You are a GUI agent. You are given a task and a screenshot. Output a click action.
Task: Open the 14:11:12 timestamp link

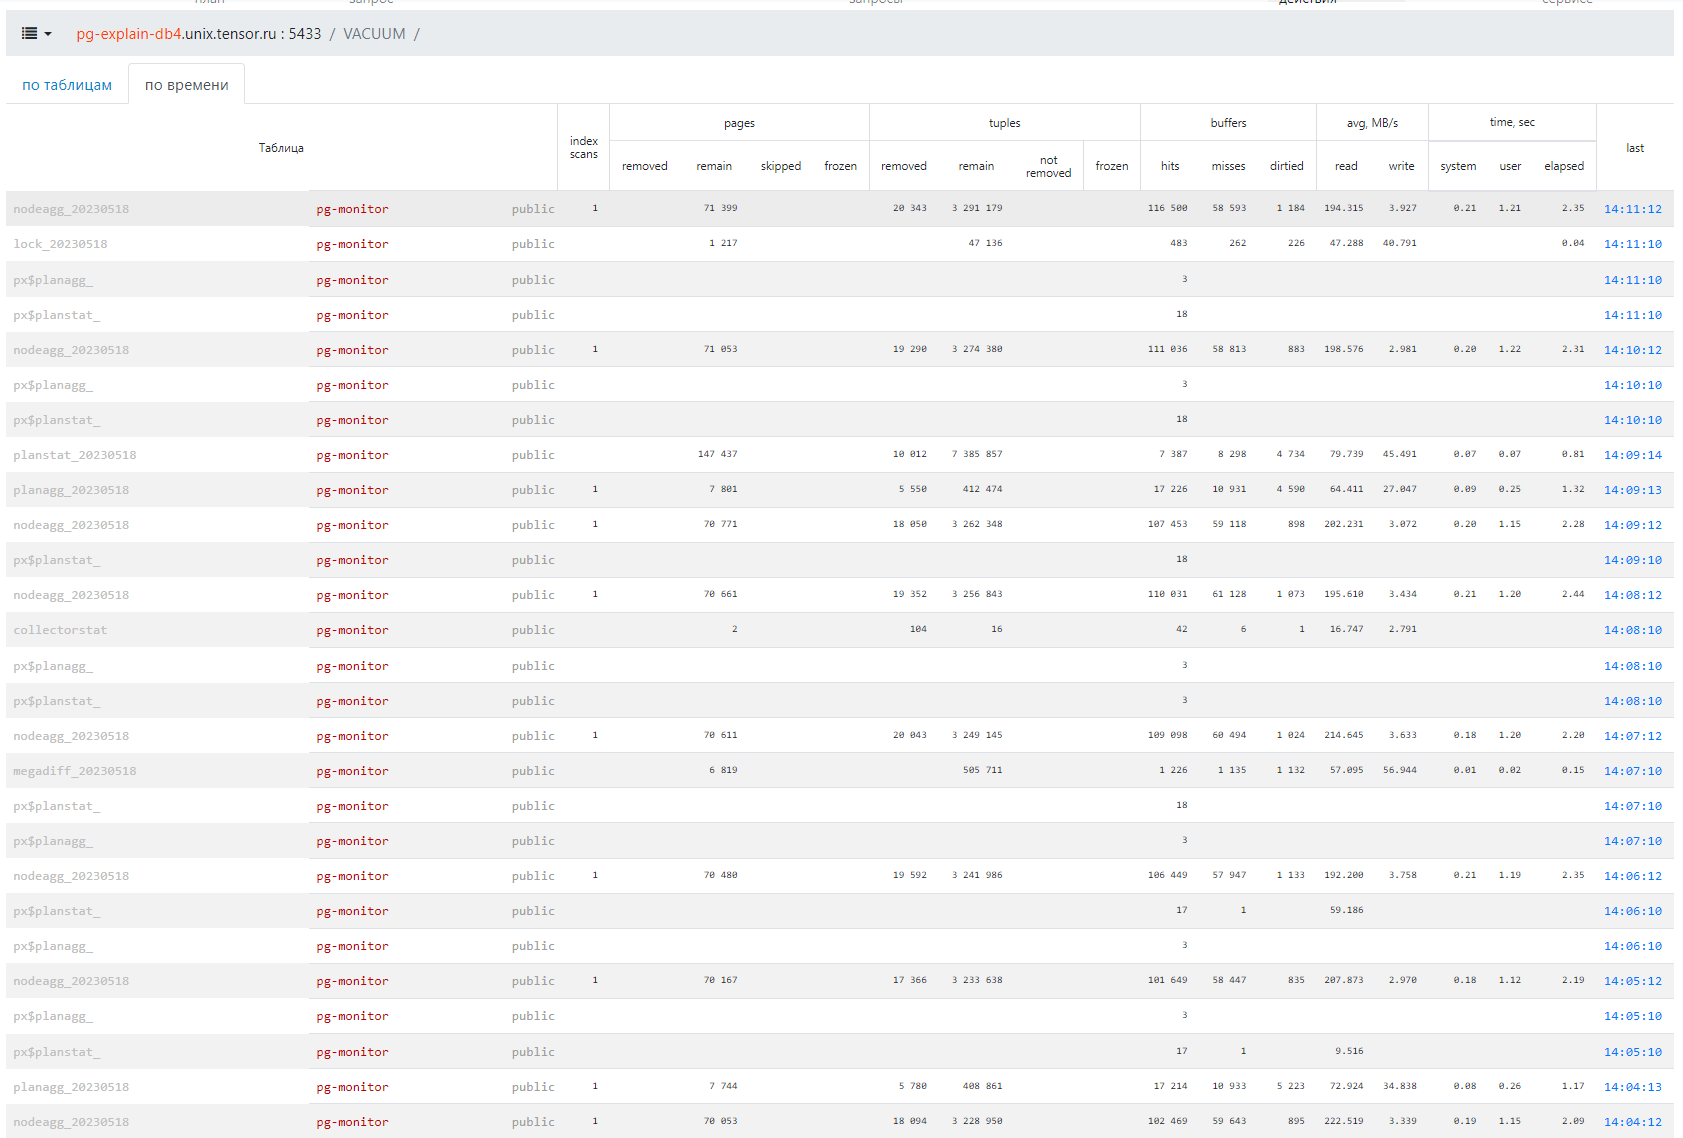(x=1632, y=209)
